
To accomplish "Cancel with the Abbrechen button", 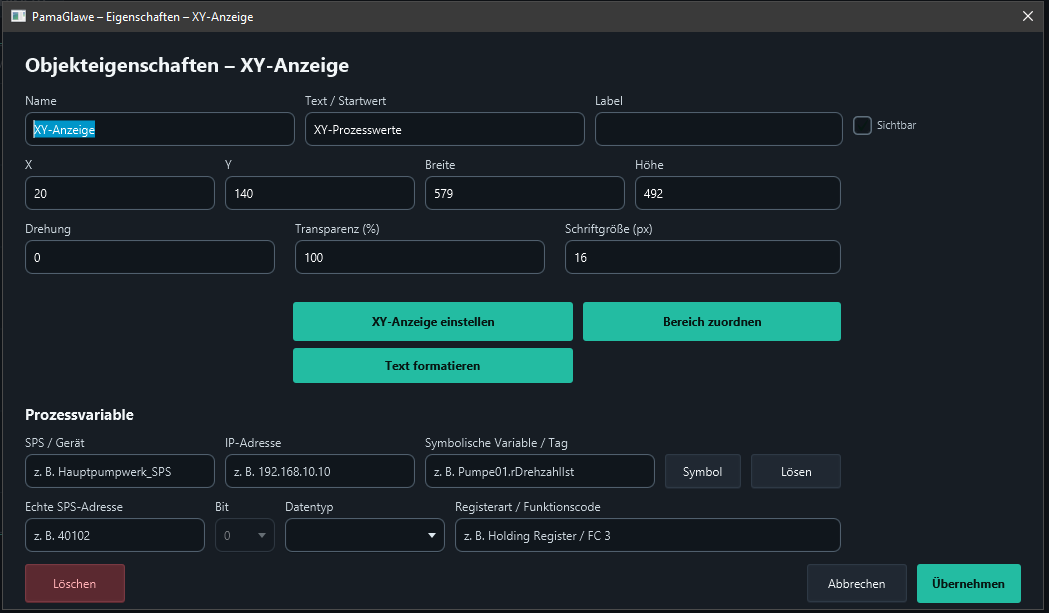I will pyautogui.click(x=856, y=584).
